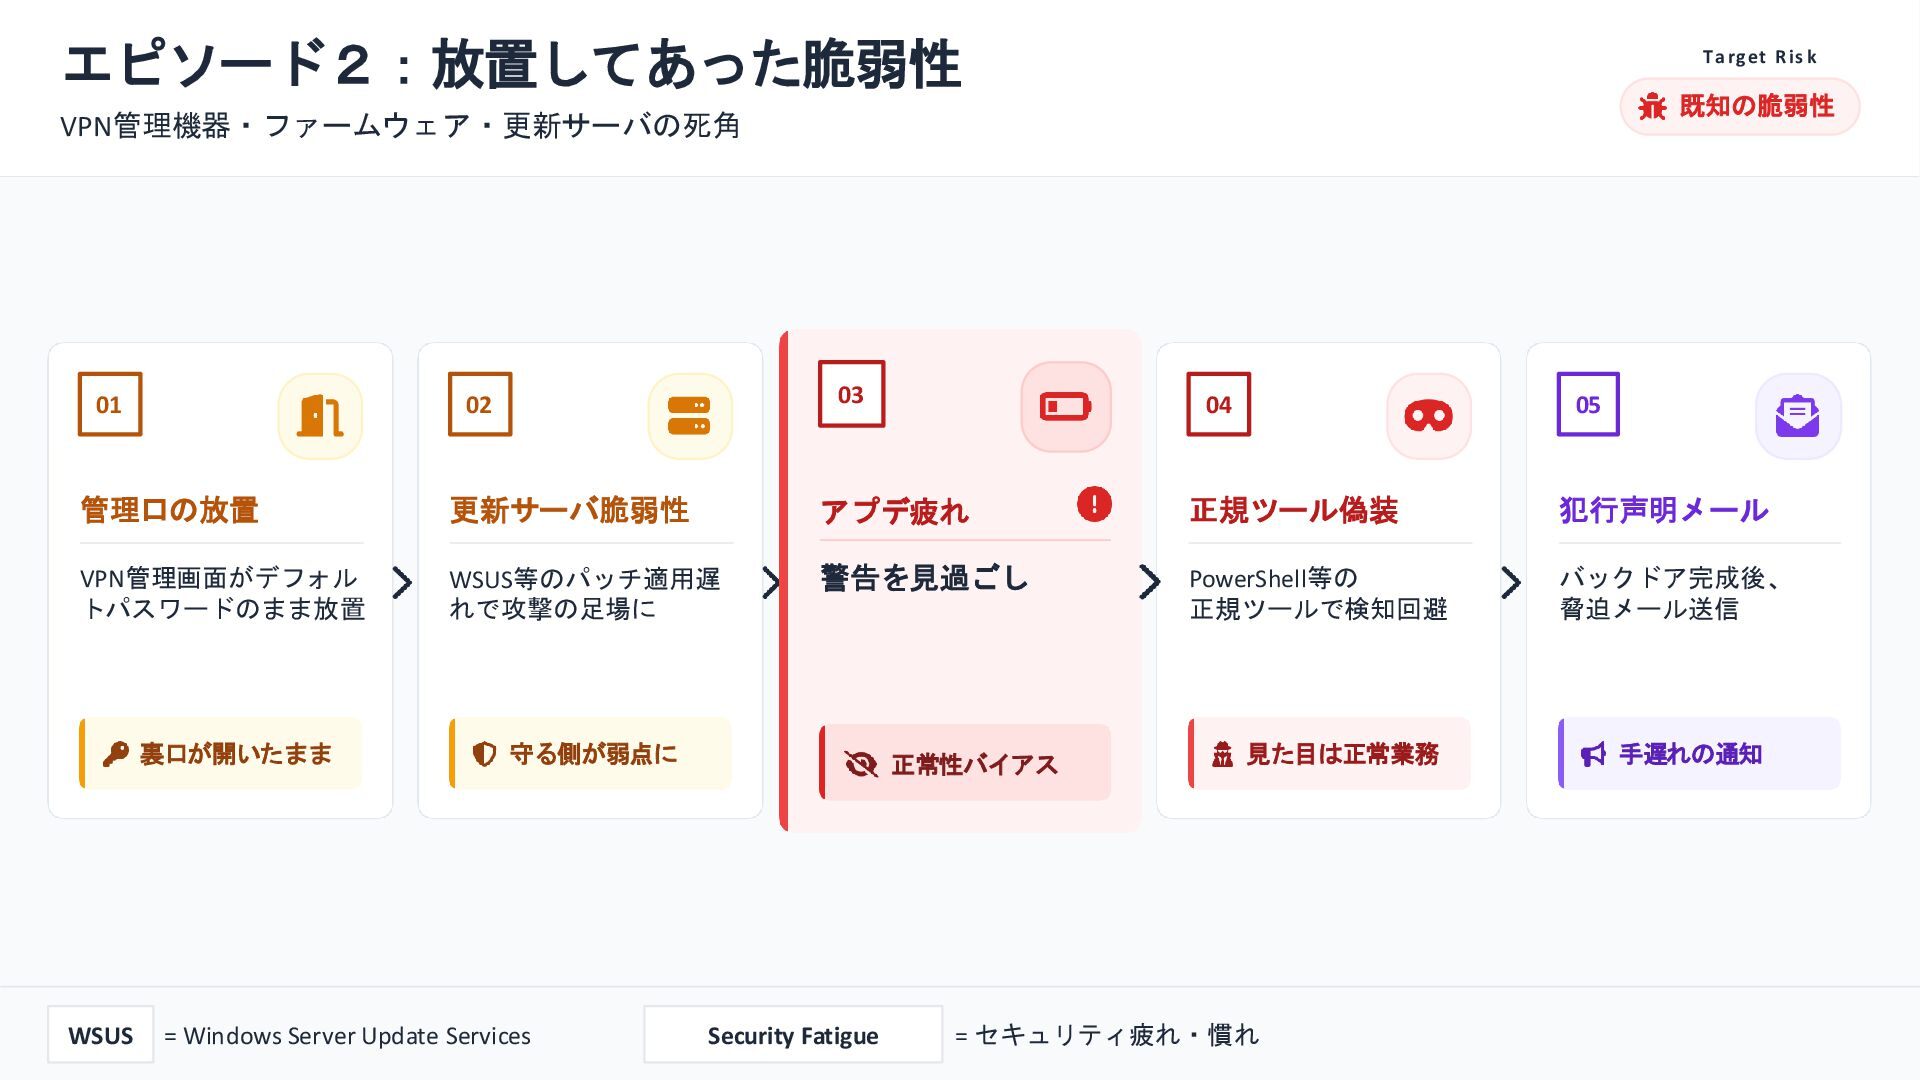Click the chevron arrow between cards 01 and 02
This screenshot has height=1080, width=1920.
click(403, 582)
